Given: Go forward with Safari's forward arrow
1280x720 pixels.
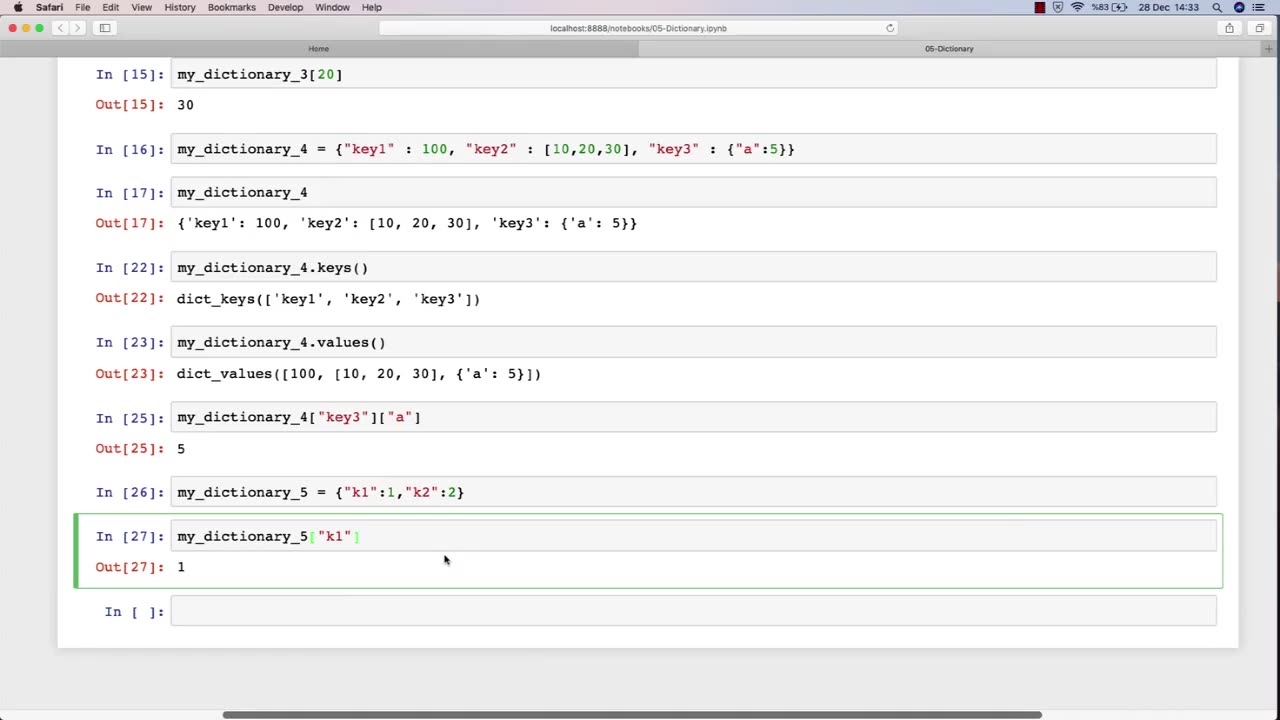Looking at the screenshot, I should (78, 28).
